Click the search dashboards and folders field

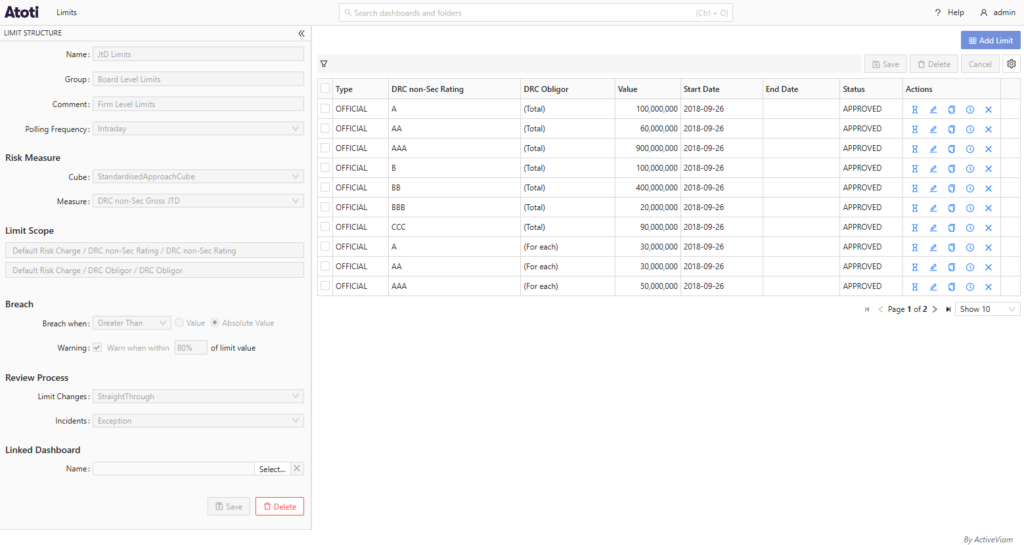pyautogui.click(x=536, y=12)
